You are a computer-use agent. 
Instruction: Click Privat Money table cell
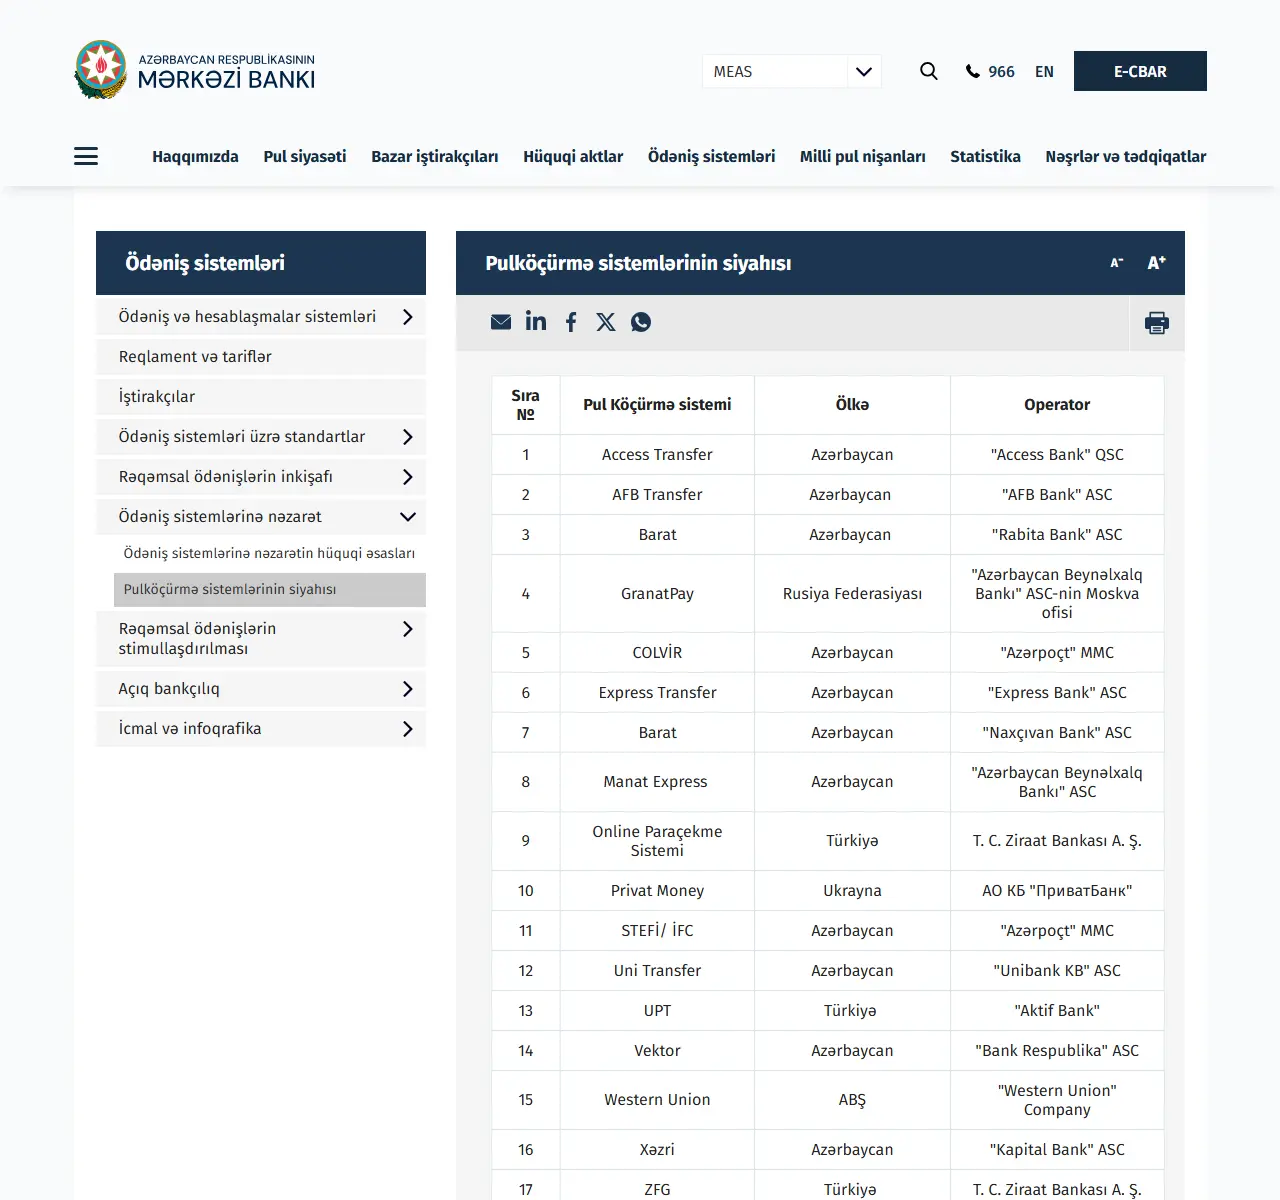pyautogui.click(x=657, y=891)
